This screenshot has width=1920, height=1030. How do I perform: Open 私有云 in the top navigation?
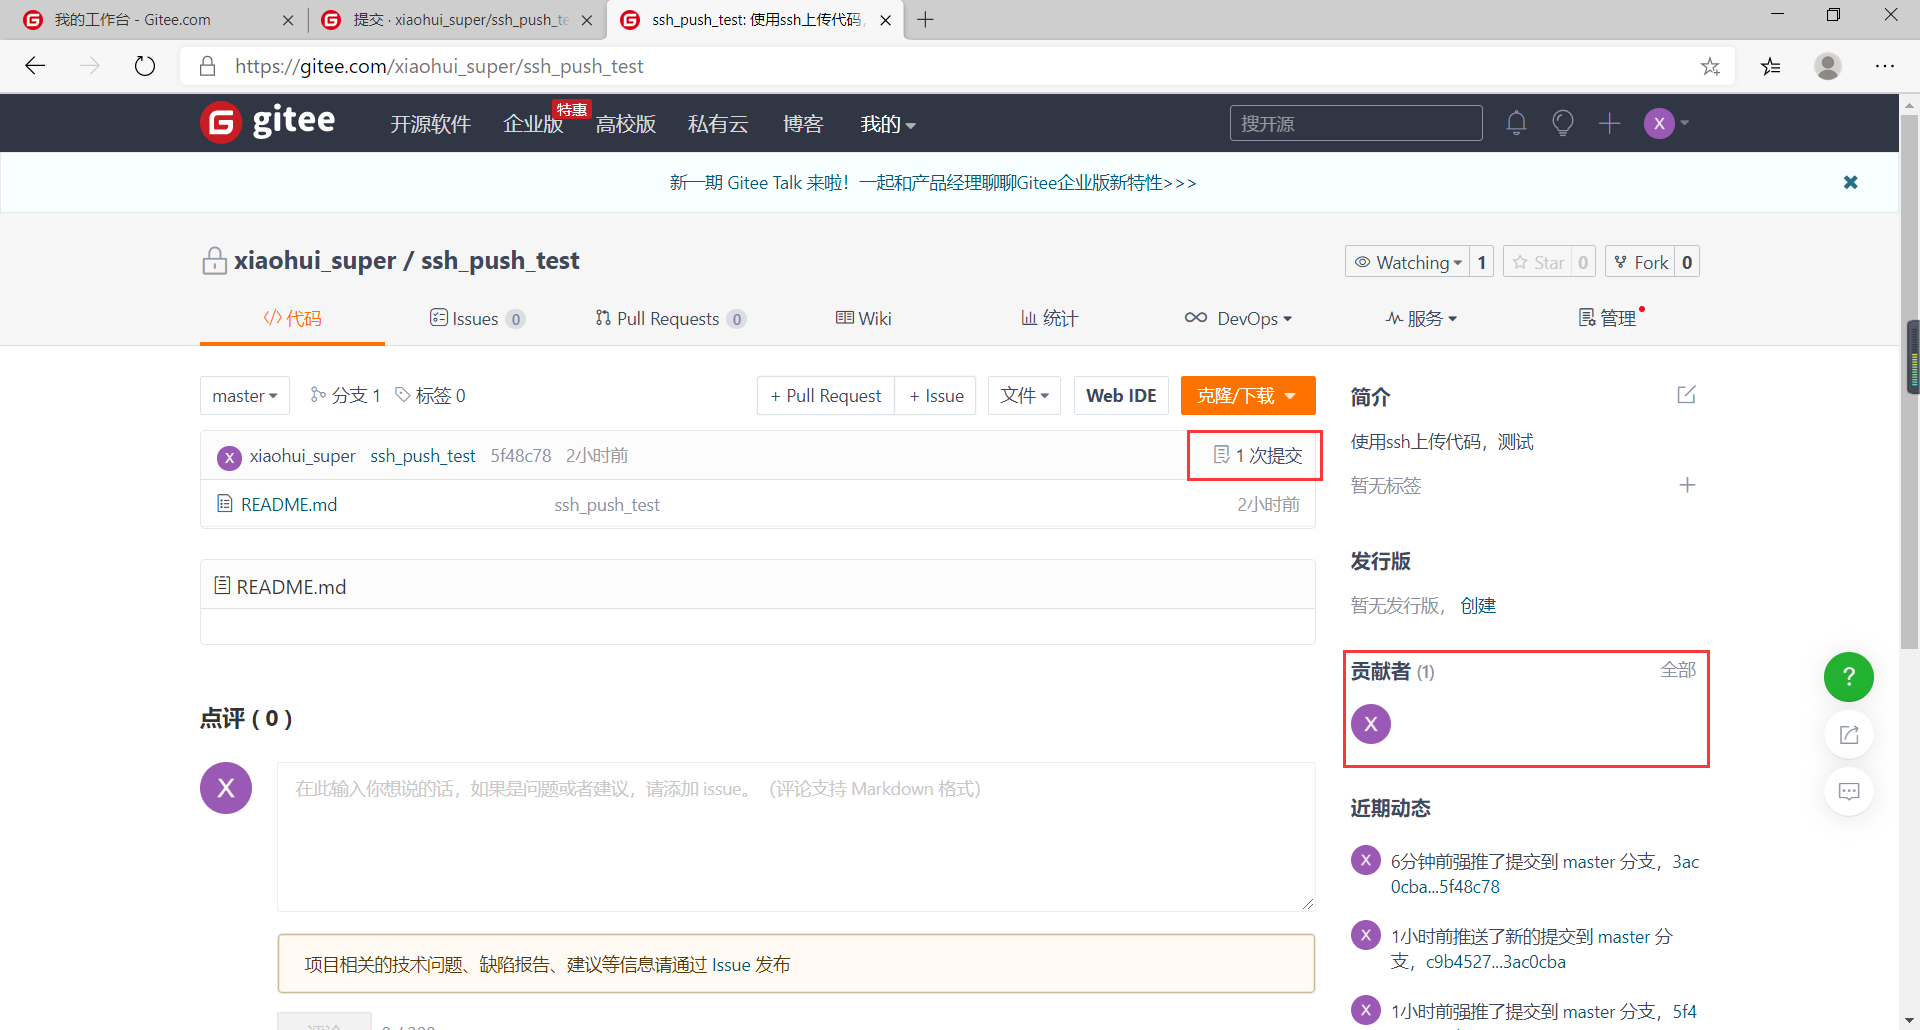tap(718, 124)
